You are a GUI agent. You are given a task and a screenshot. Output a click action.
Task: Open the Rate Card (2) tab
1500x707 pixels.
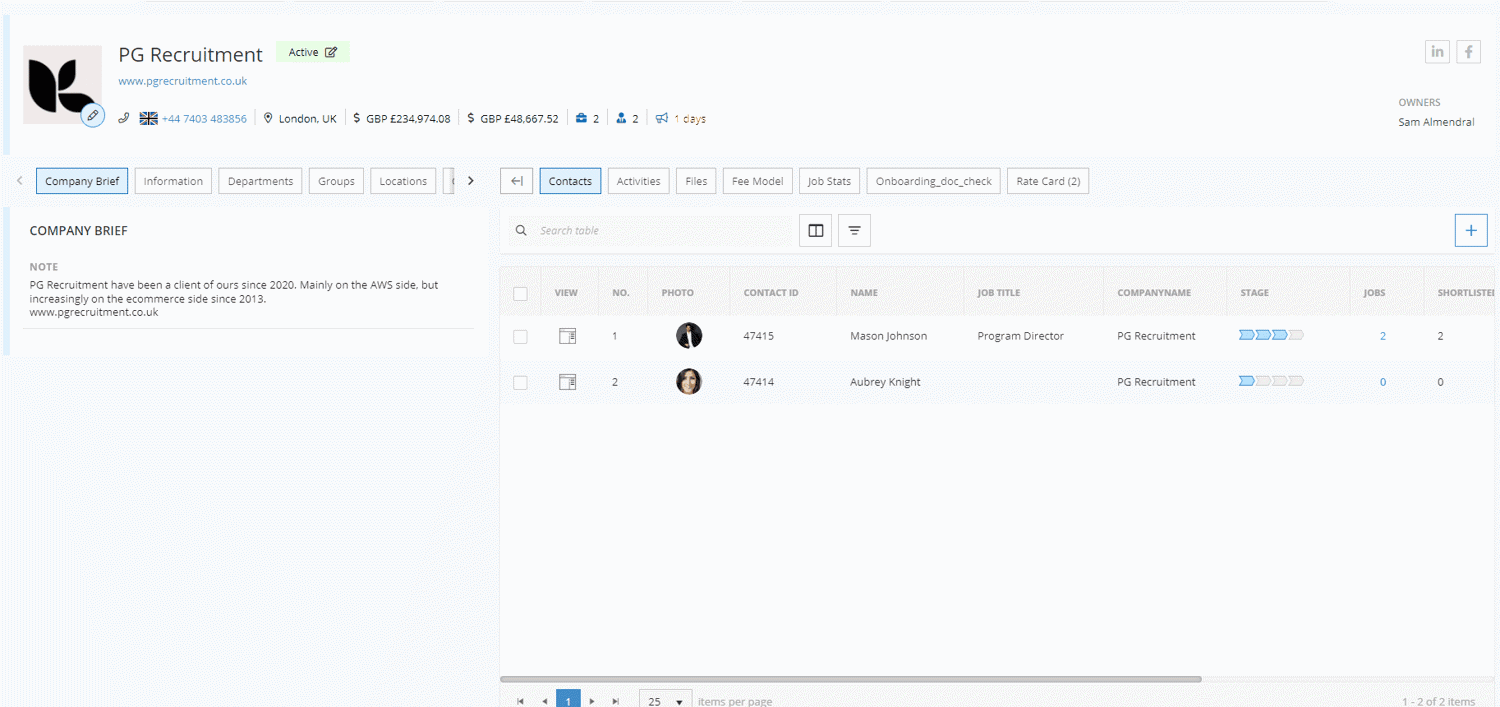point(1048,181)
